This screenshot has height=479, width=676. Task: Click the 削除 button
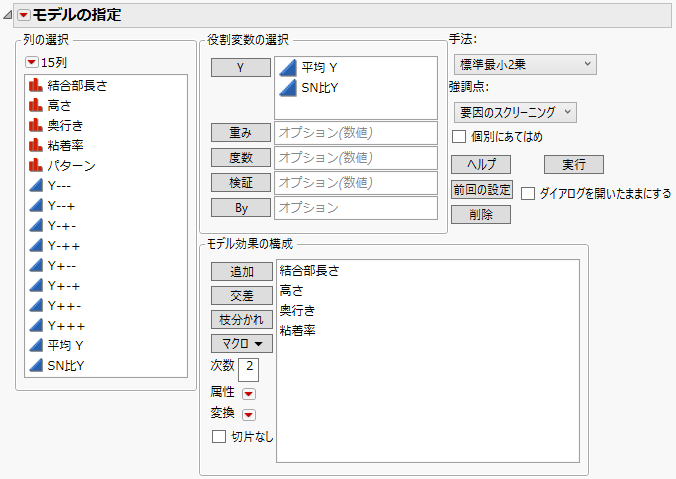481,215
